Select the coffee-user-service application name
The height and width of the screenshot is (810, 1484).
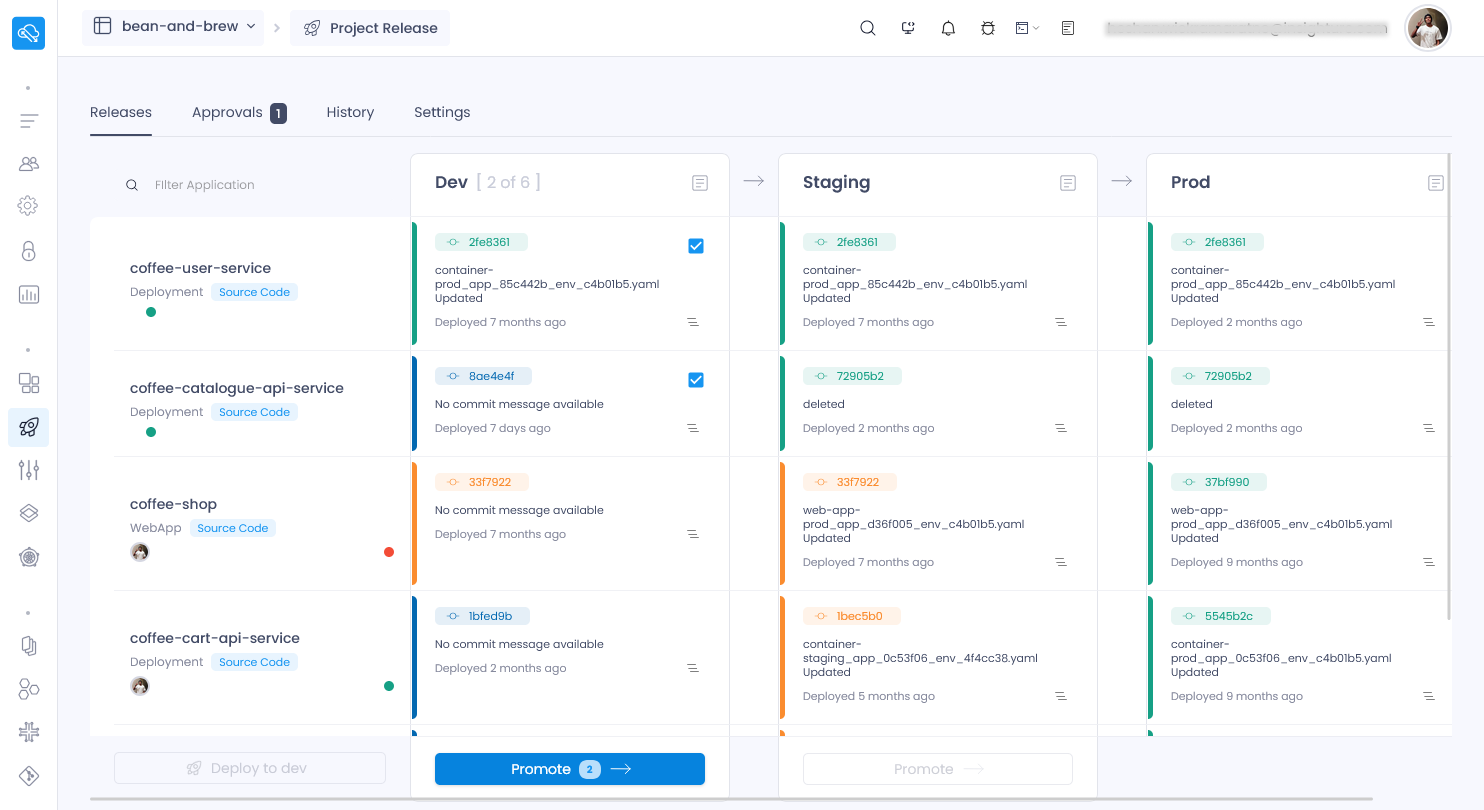point(200,268)
